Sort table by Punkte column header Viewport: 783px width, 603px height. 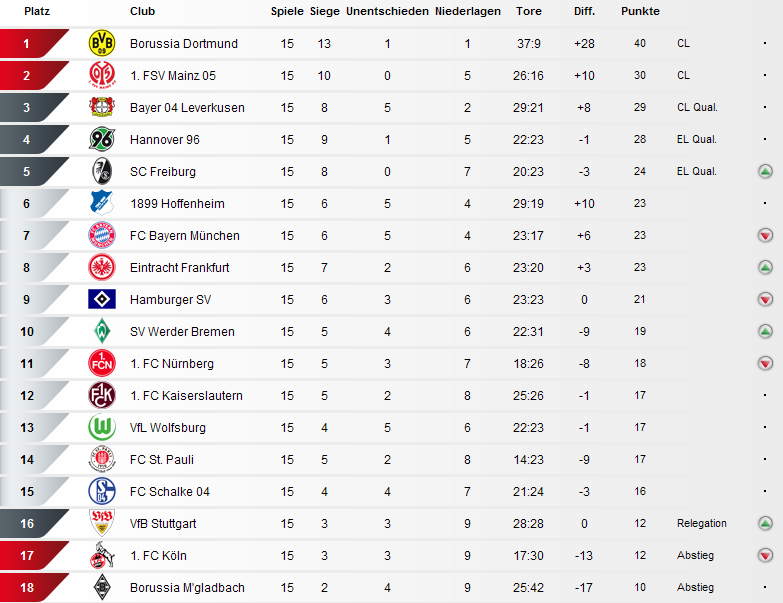[x=640, y=11]
